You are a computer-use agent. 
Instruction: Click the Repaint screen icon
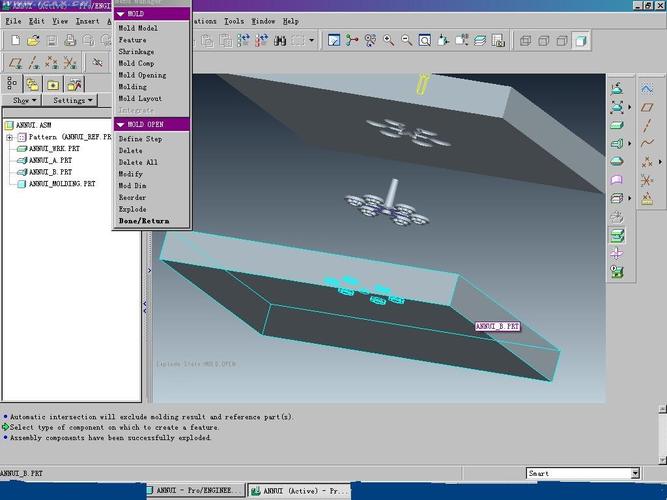334,41
